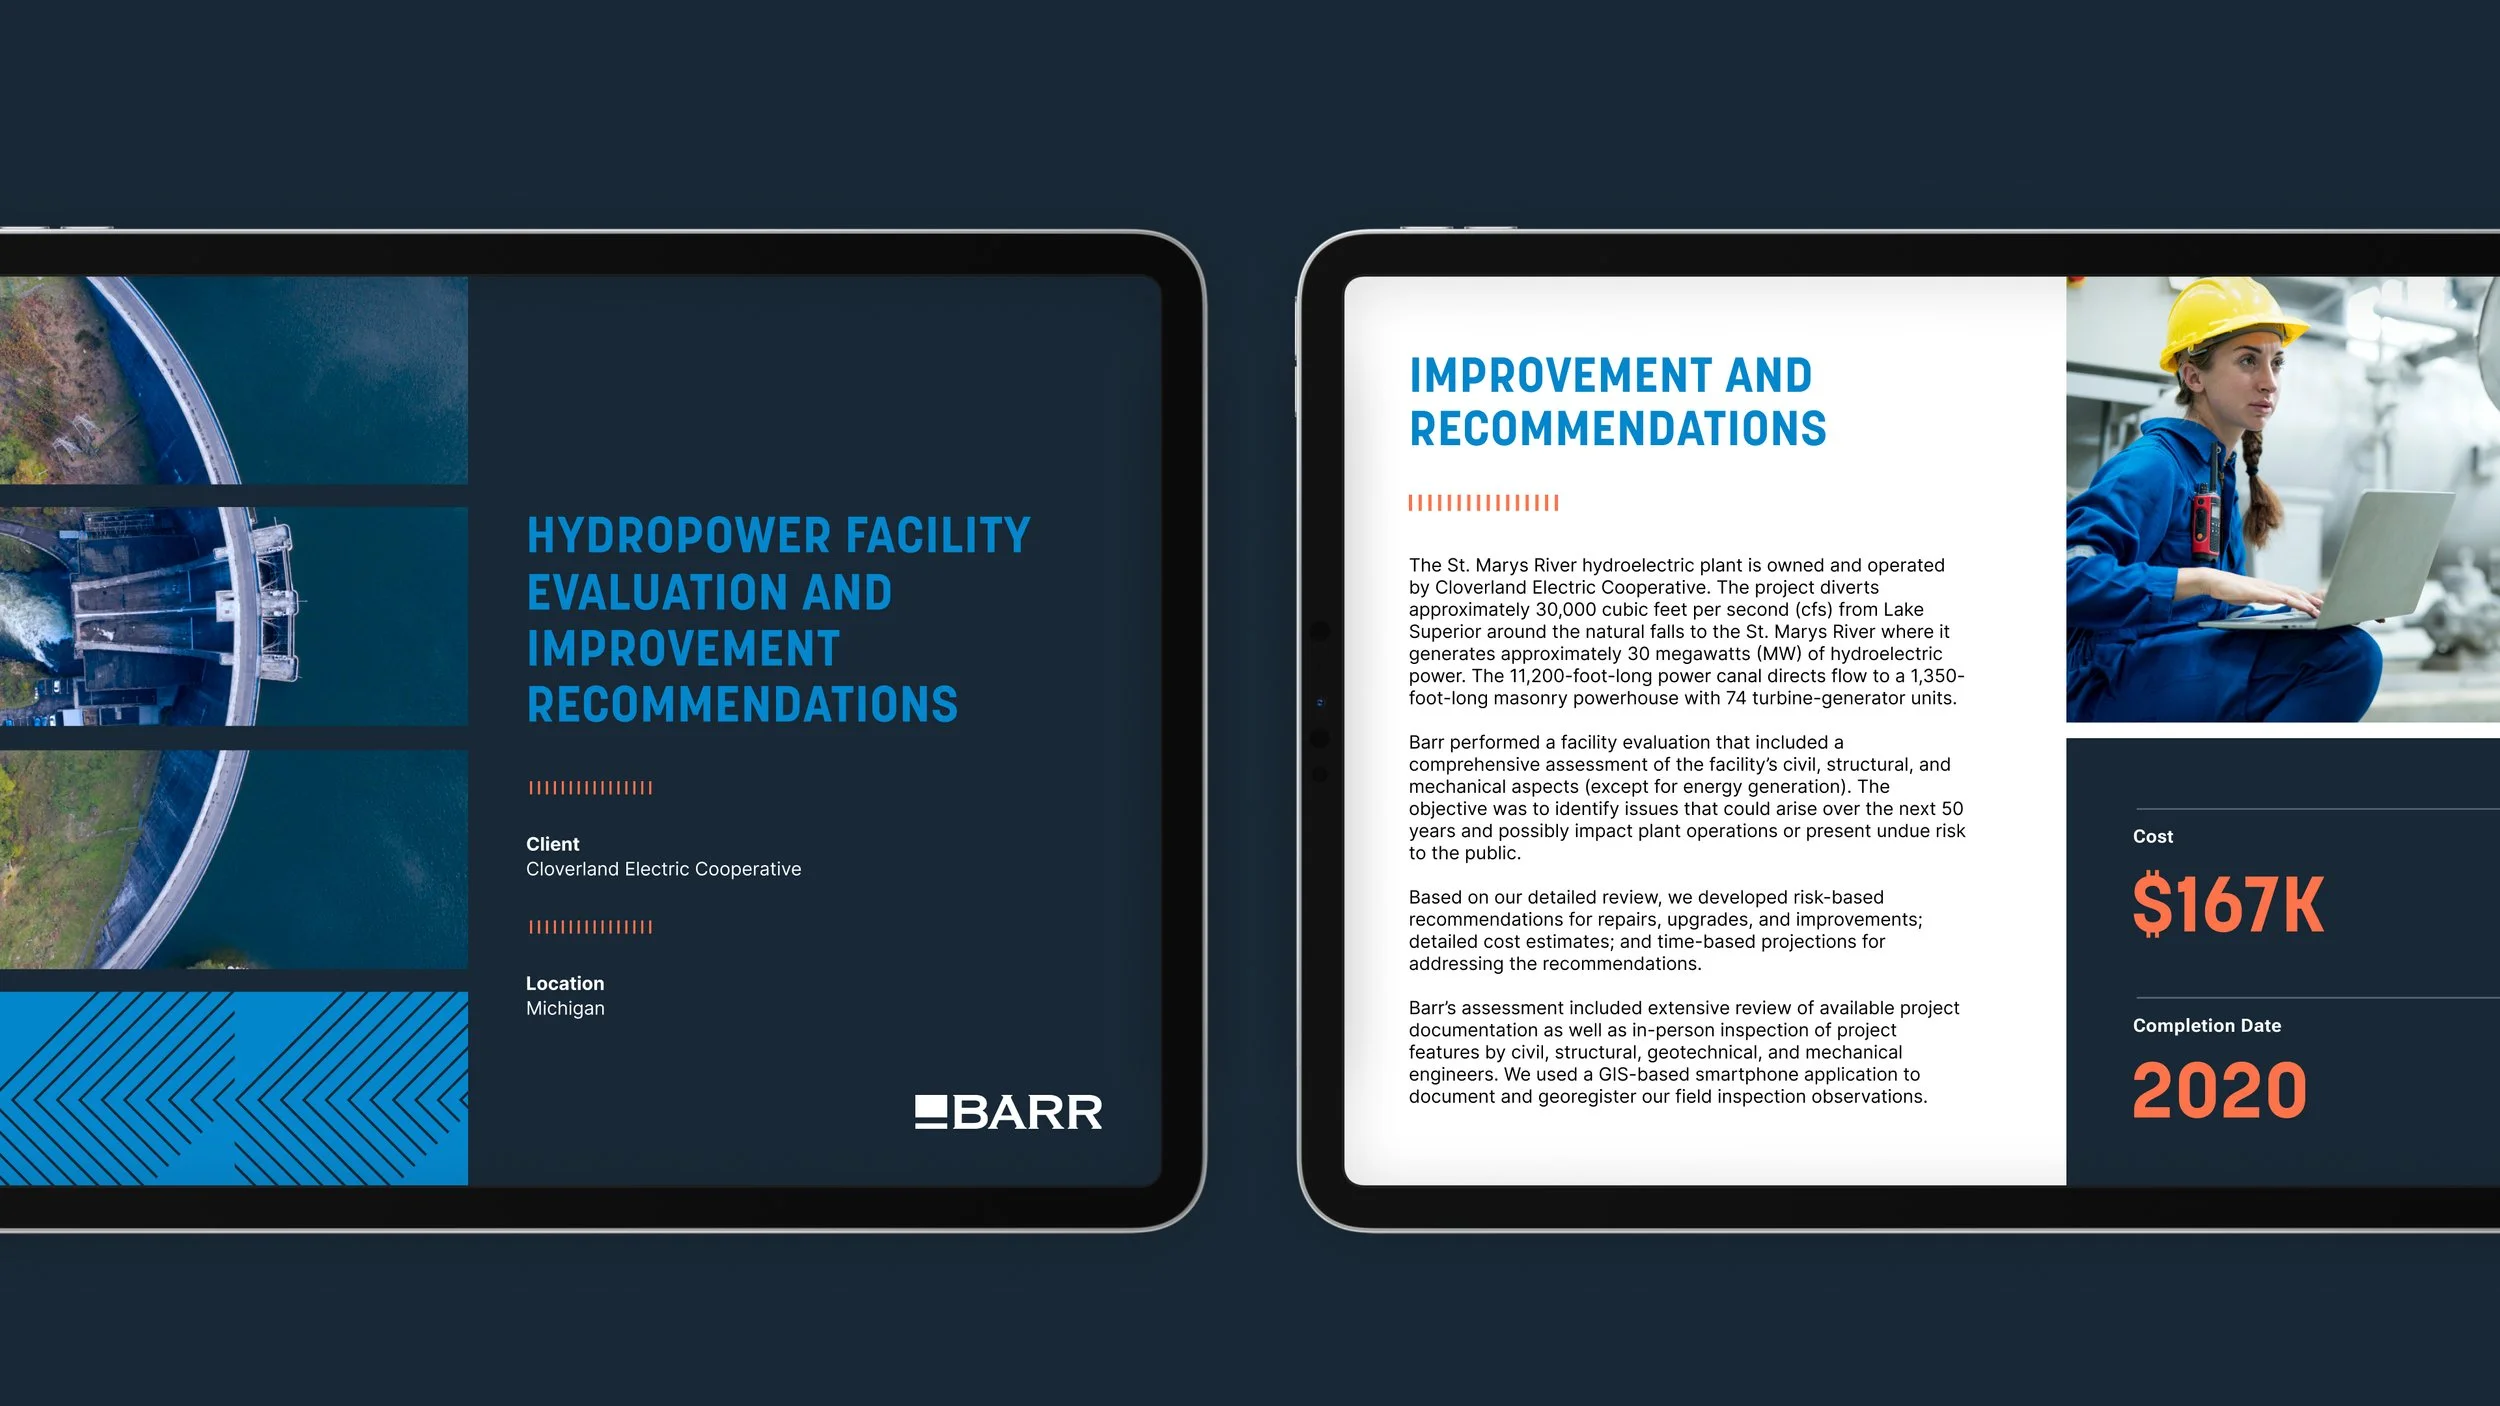Click the right tablet's front camera dot

point(1320,703)
